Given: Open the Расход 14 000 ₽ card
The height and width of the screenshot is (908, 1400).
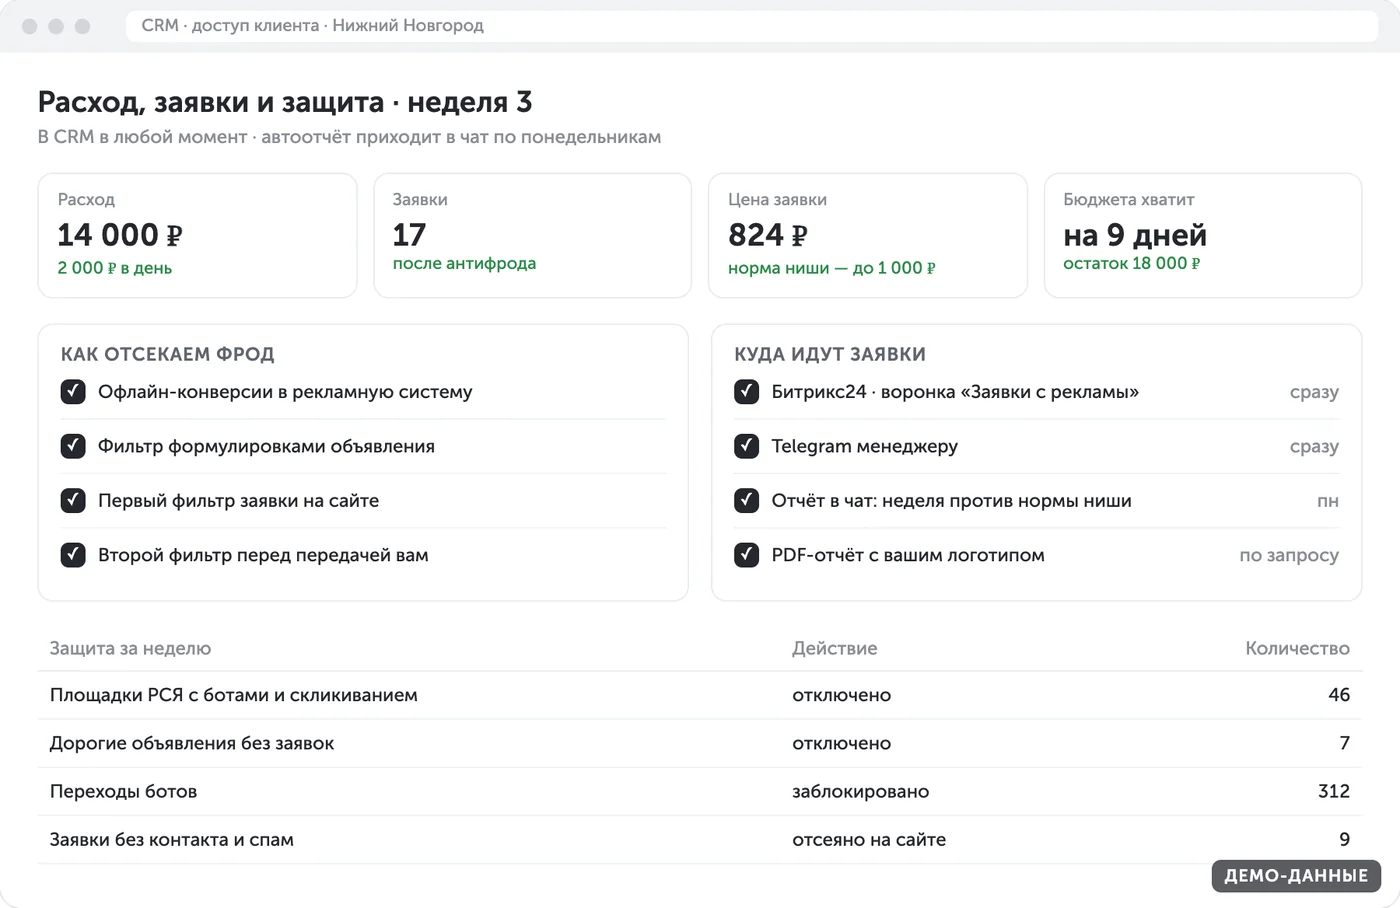Looking at the screenshot, I should (197, 235).
